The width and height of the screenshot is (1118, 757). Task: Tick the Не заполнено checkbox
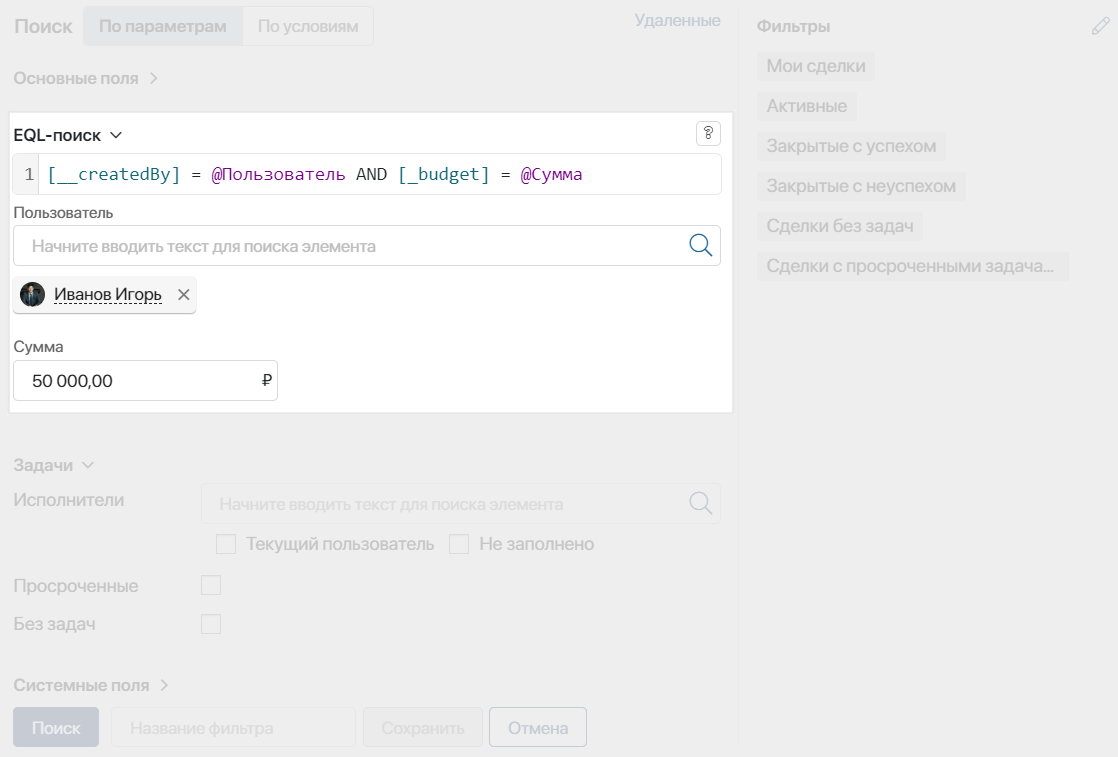[459, 544]
